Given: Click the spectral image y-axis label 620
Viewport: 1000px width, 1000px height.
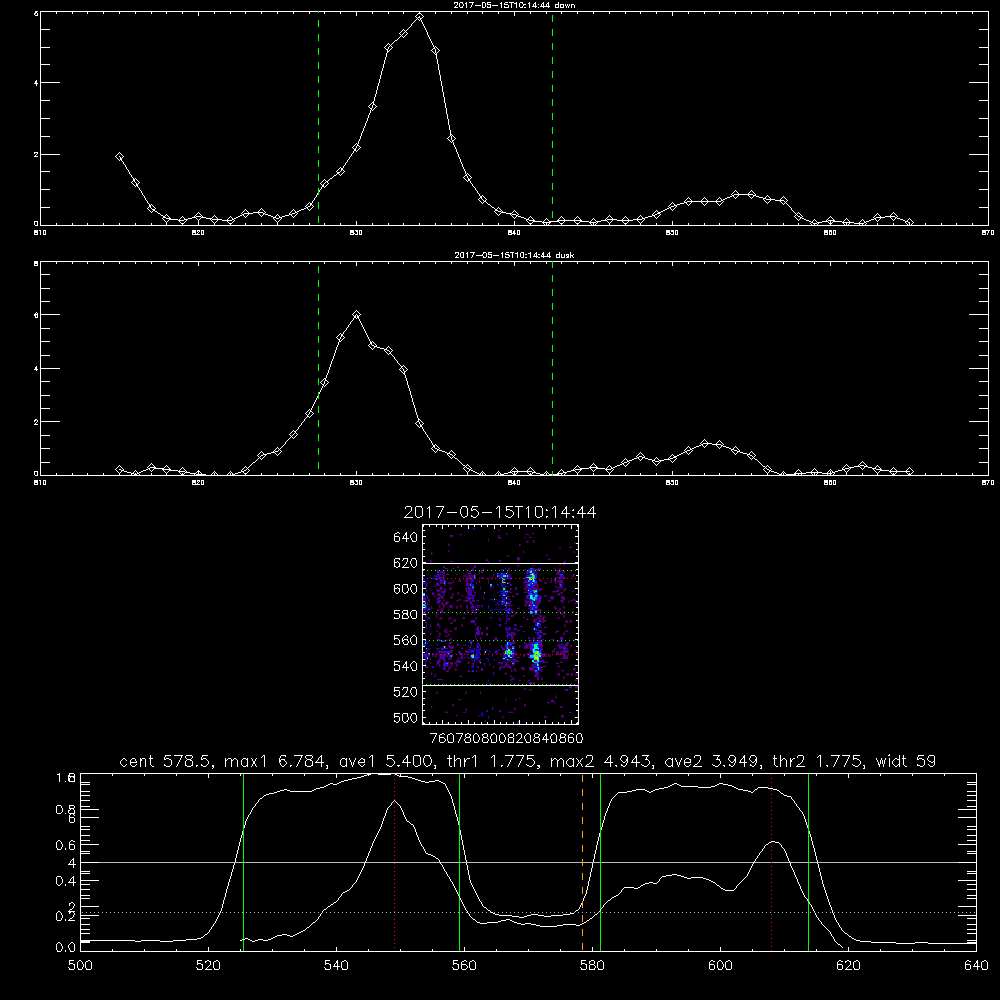Looking at the screenshot, I should (405, 563).
